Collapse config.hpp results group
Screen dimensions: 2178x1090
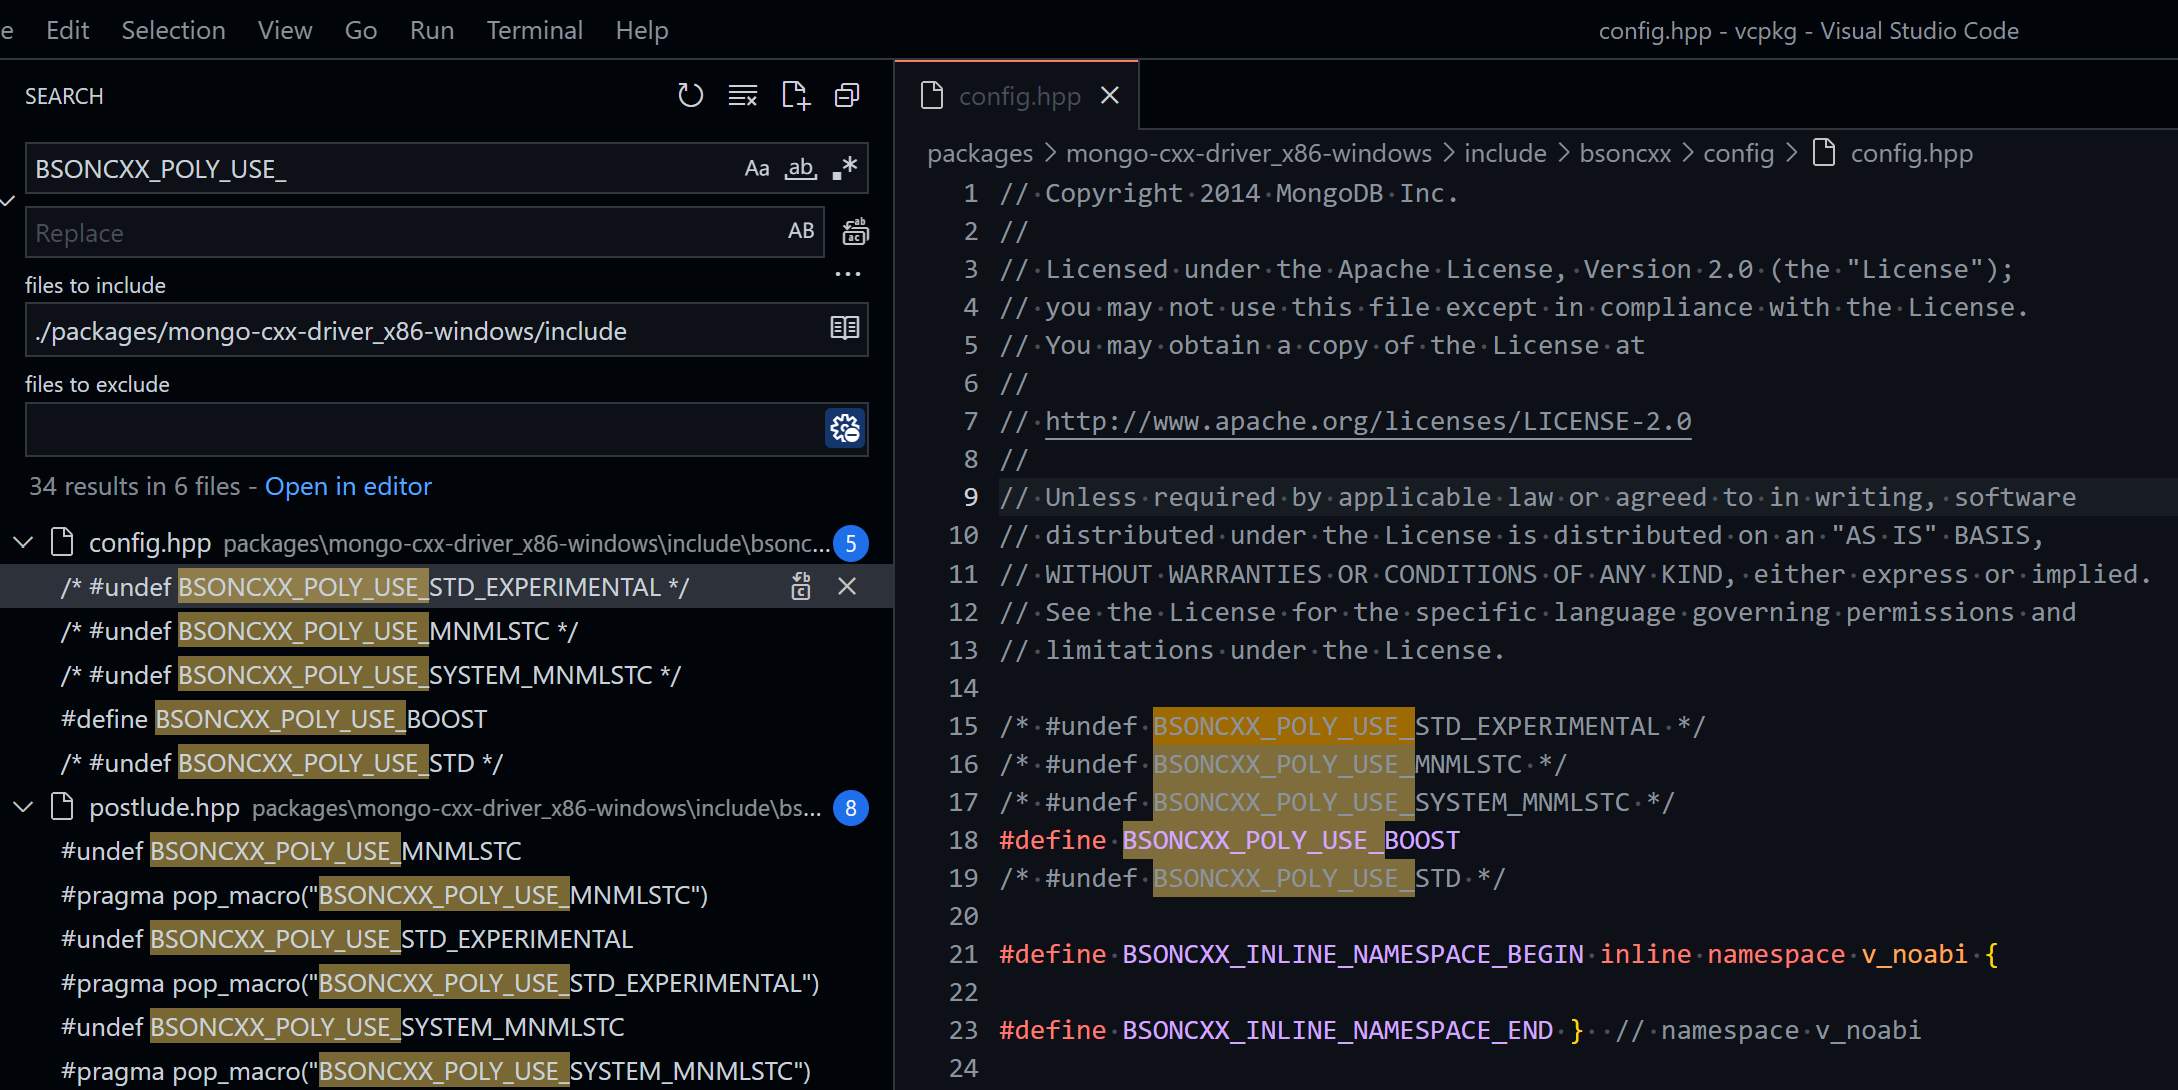coord(23,543)
